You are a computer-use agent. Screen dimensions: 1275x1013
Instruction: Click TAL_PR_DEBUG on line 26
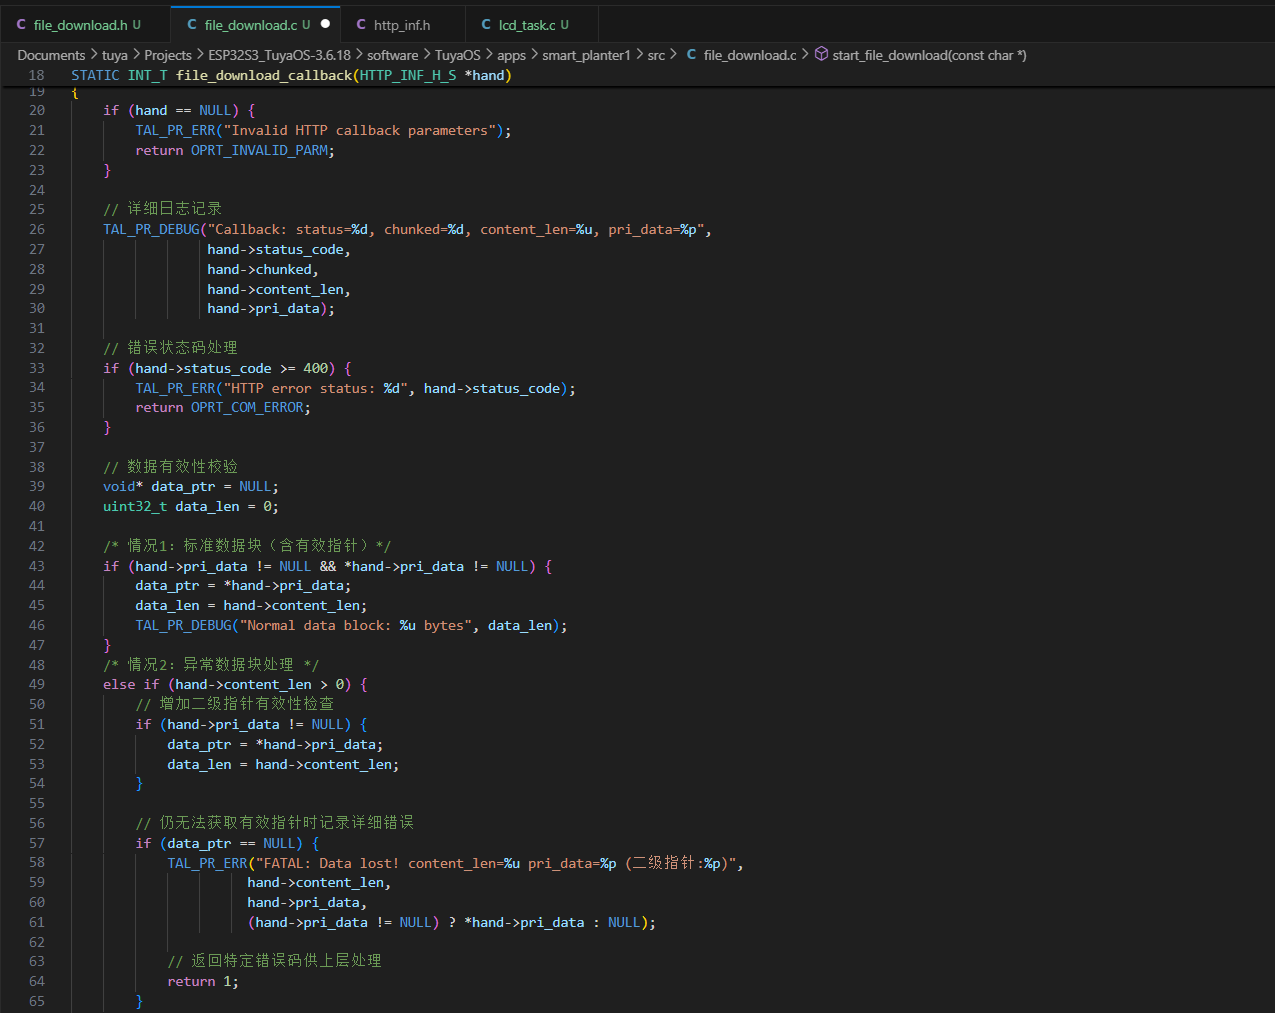point(152,229)
